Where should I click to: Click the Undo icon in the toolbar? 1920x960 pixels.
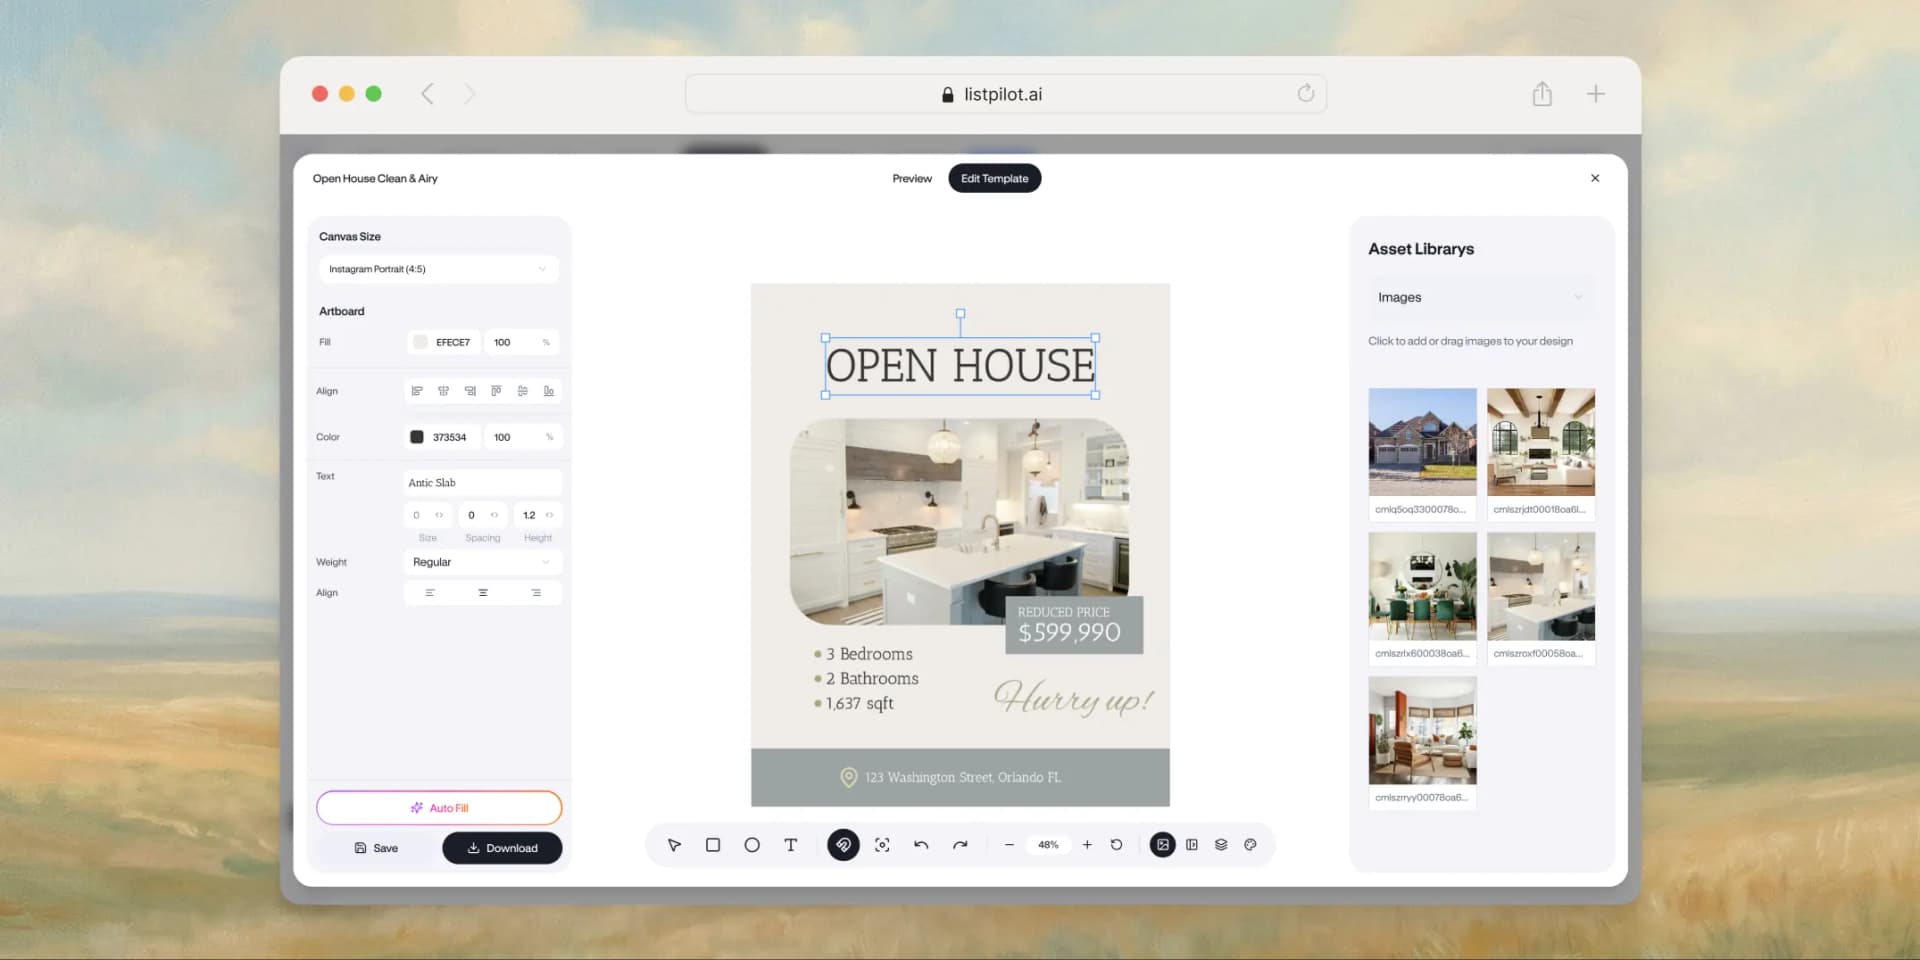click(x=921, y=845)
